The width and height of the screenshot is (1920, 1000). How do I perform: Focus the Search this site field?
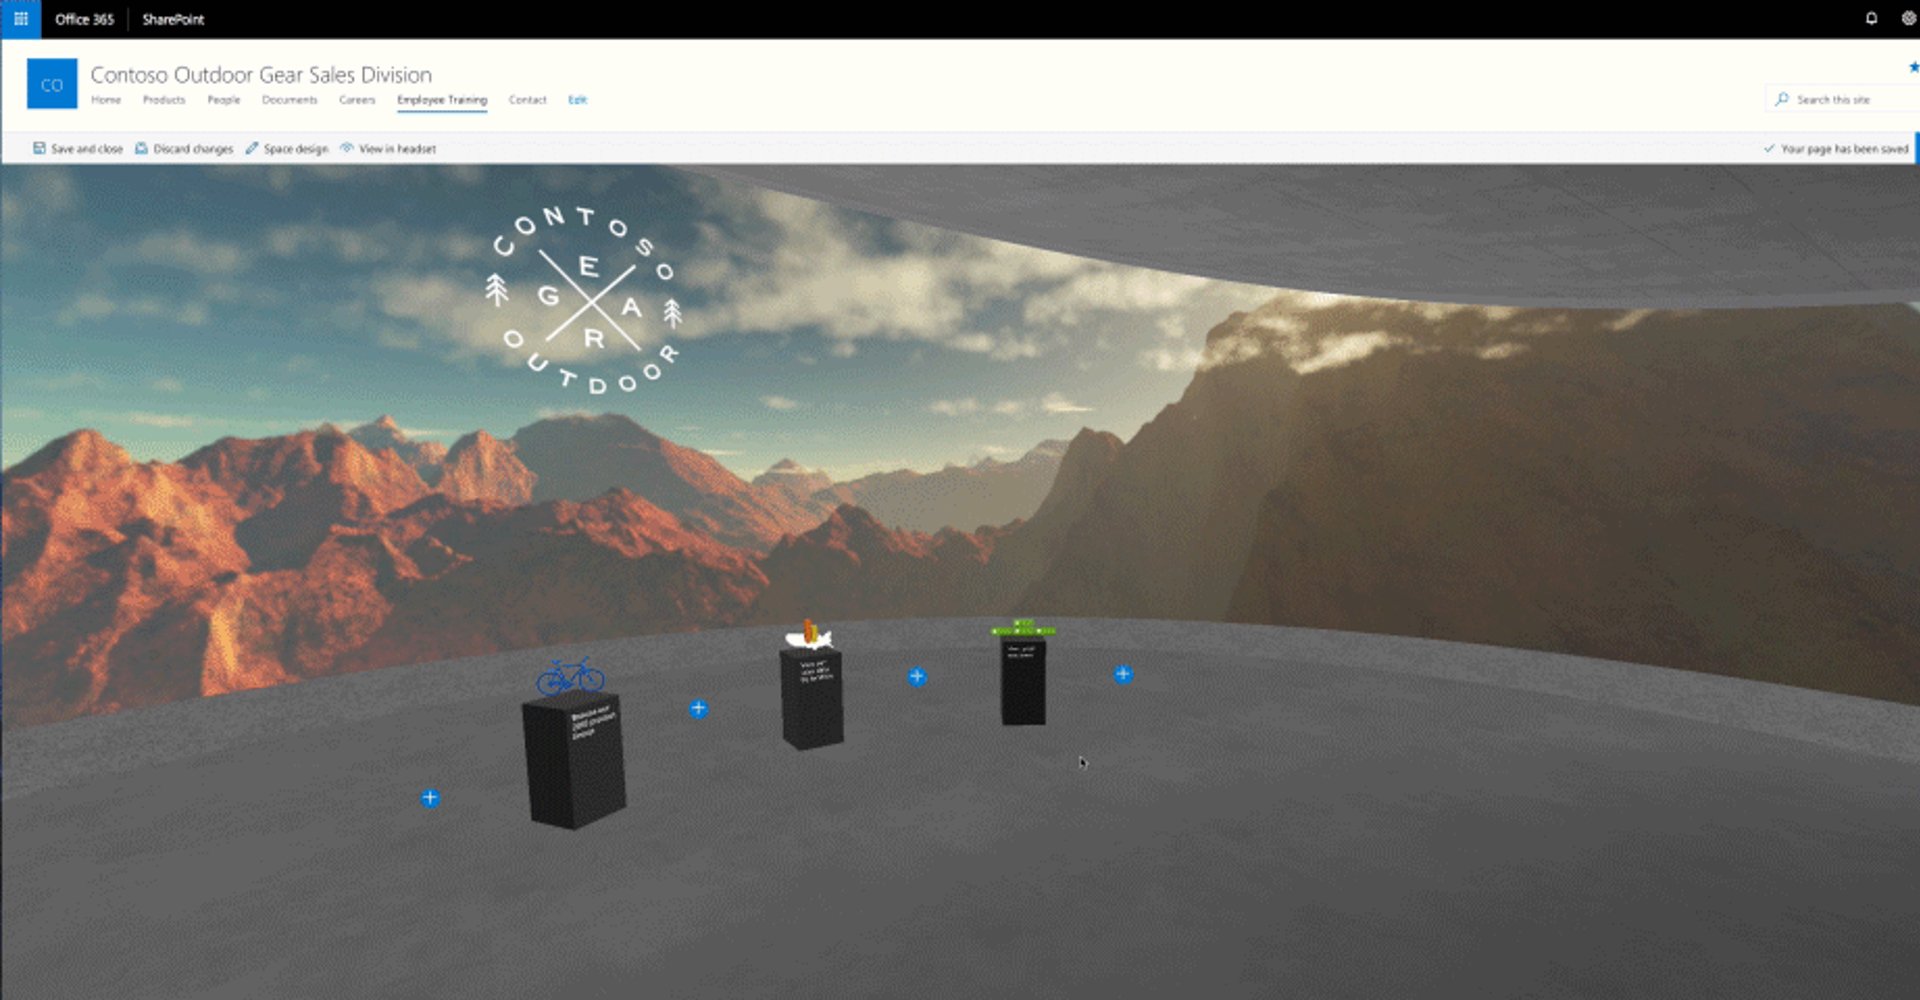[x=1840, y=100]
